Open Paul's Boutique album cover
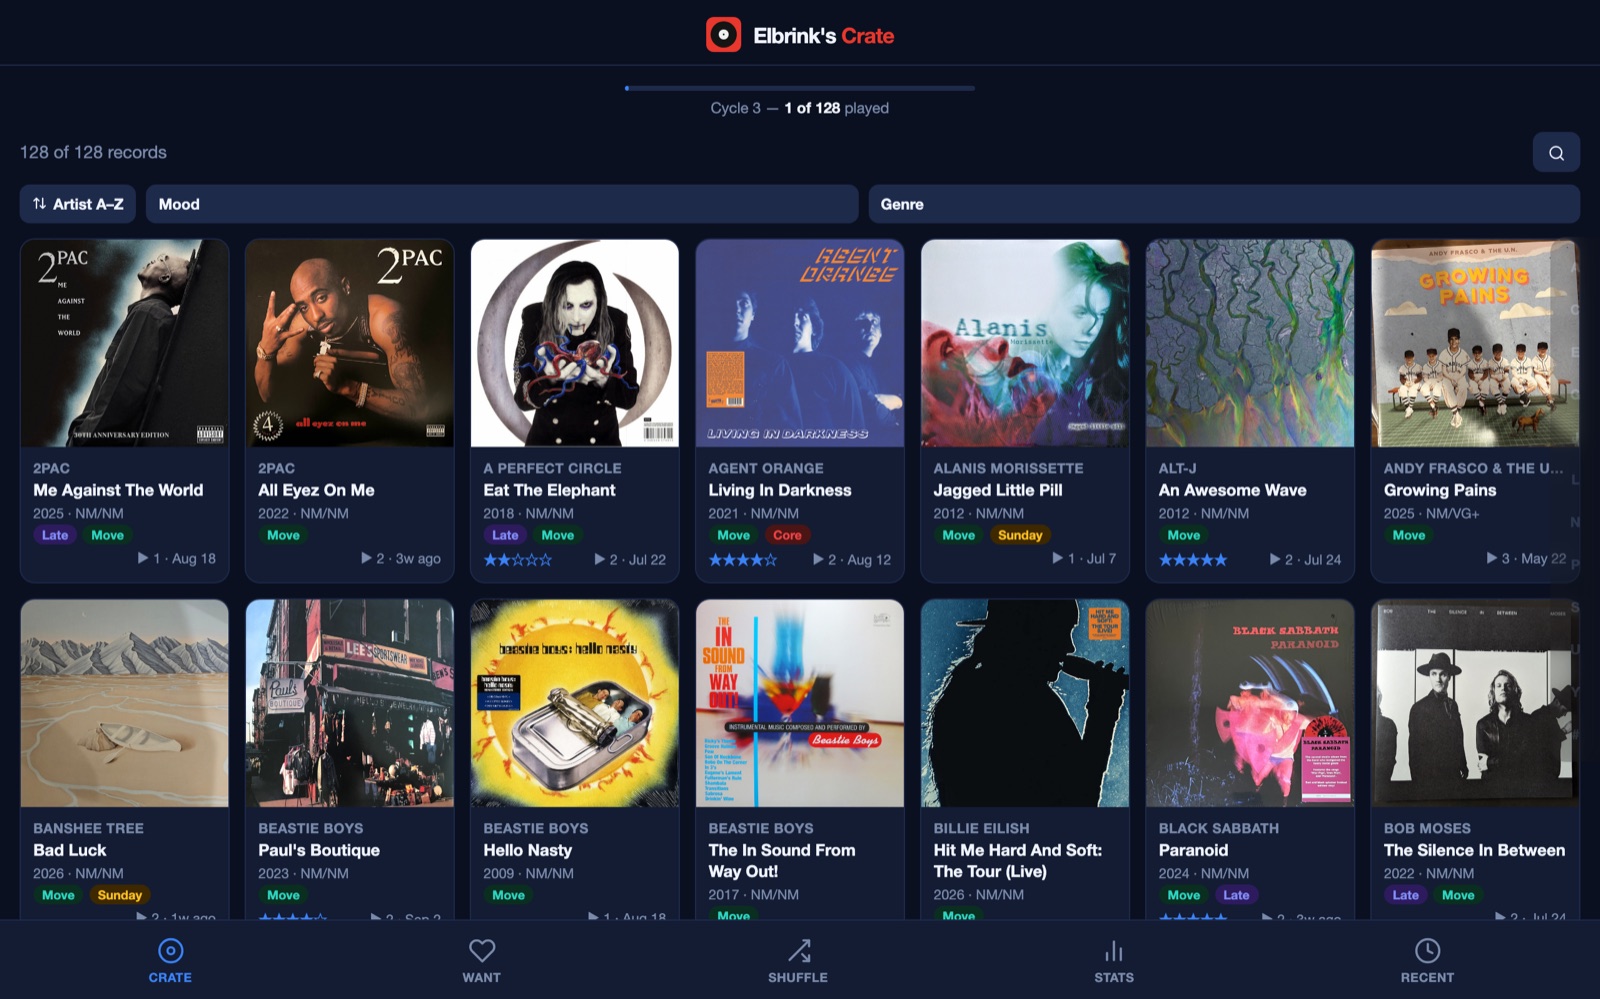 (x=350, y=703)
